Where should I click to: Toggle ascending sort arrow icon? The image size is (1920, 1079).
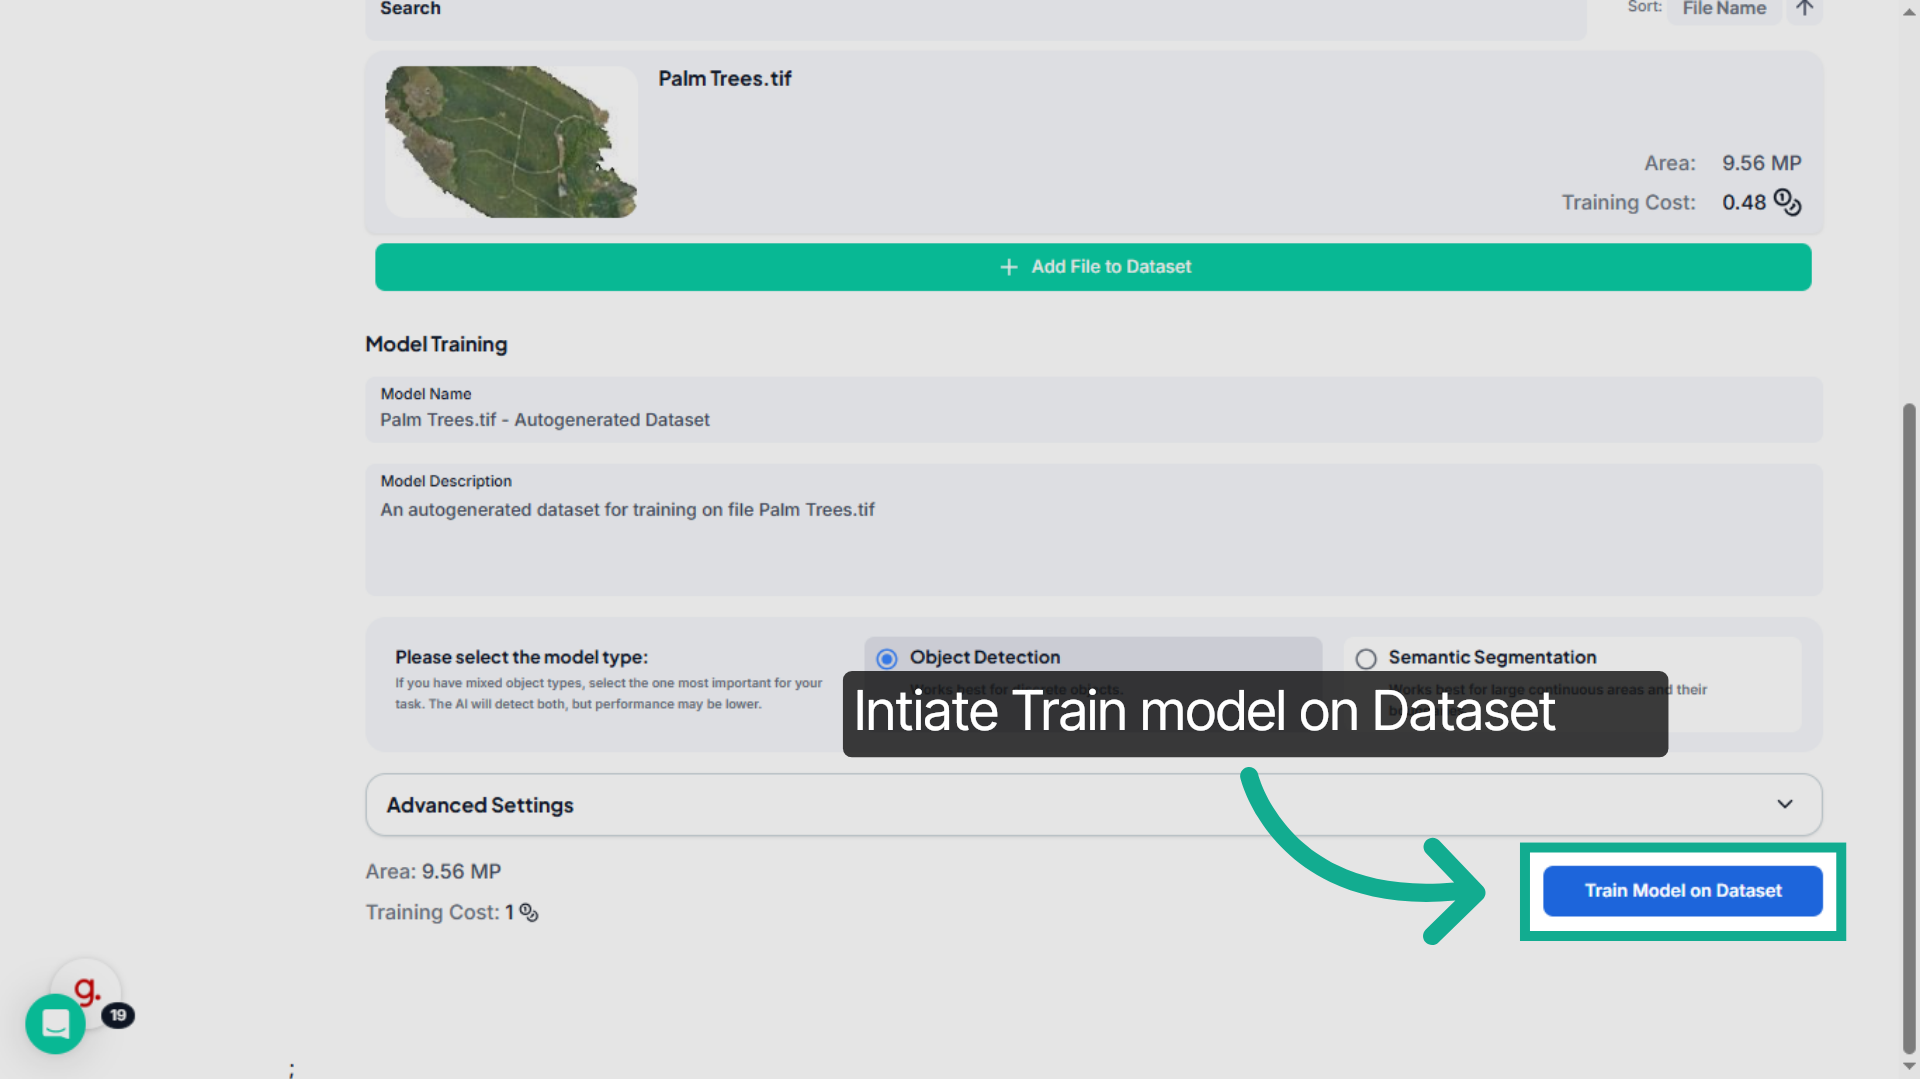coord(1804,9)
